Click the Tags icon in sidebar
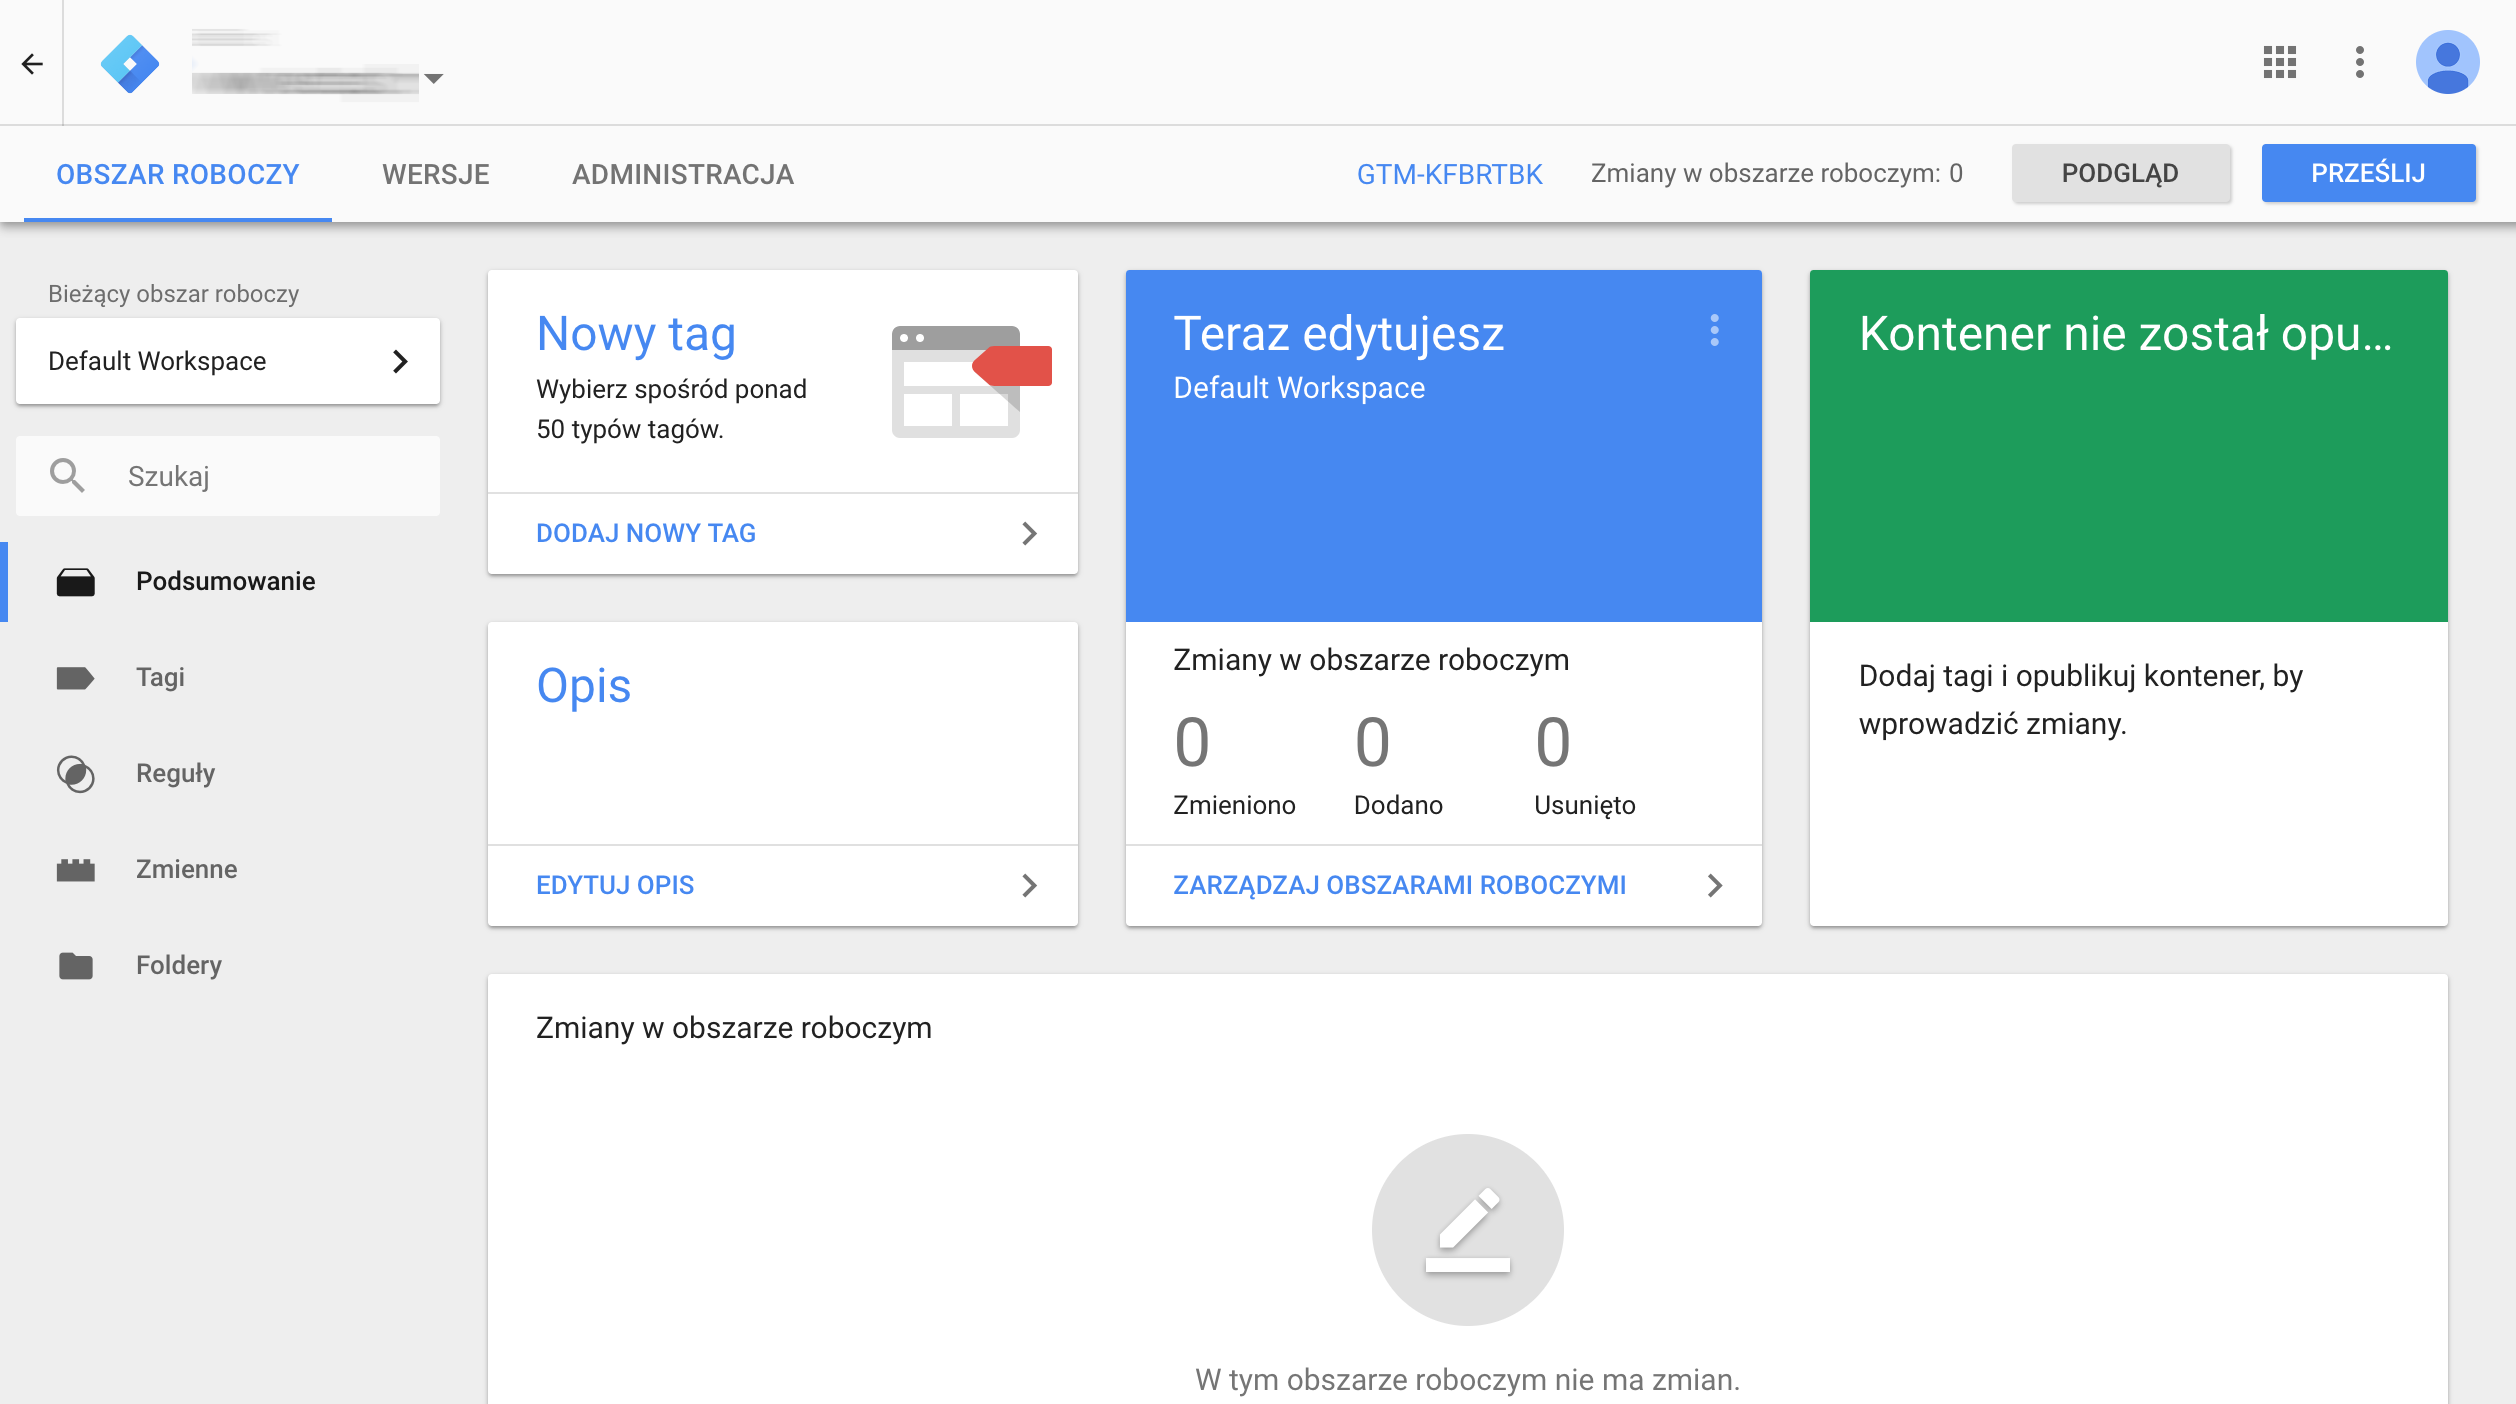Viewport: 2516px width, 1404px height. 73,674
